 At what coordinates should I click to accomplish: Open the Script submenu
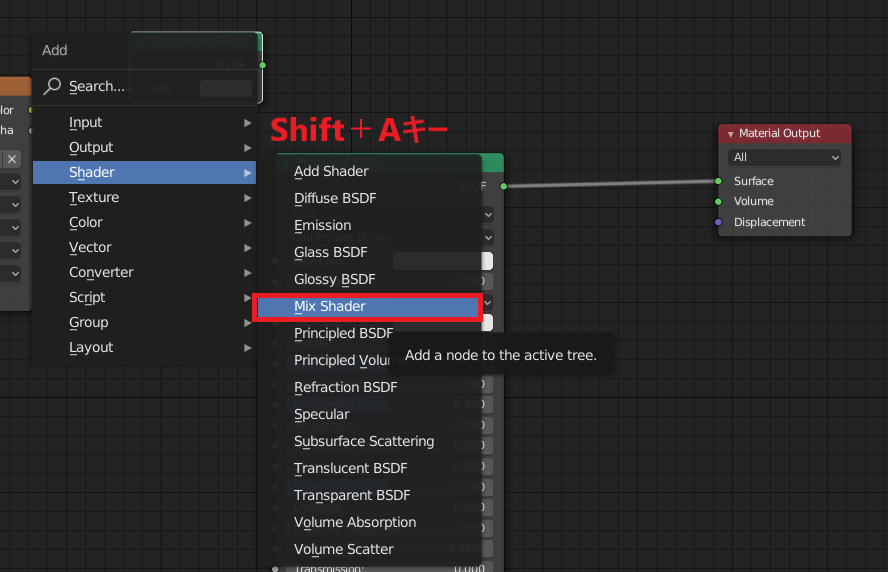click(144, 297)
